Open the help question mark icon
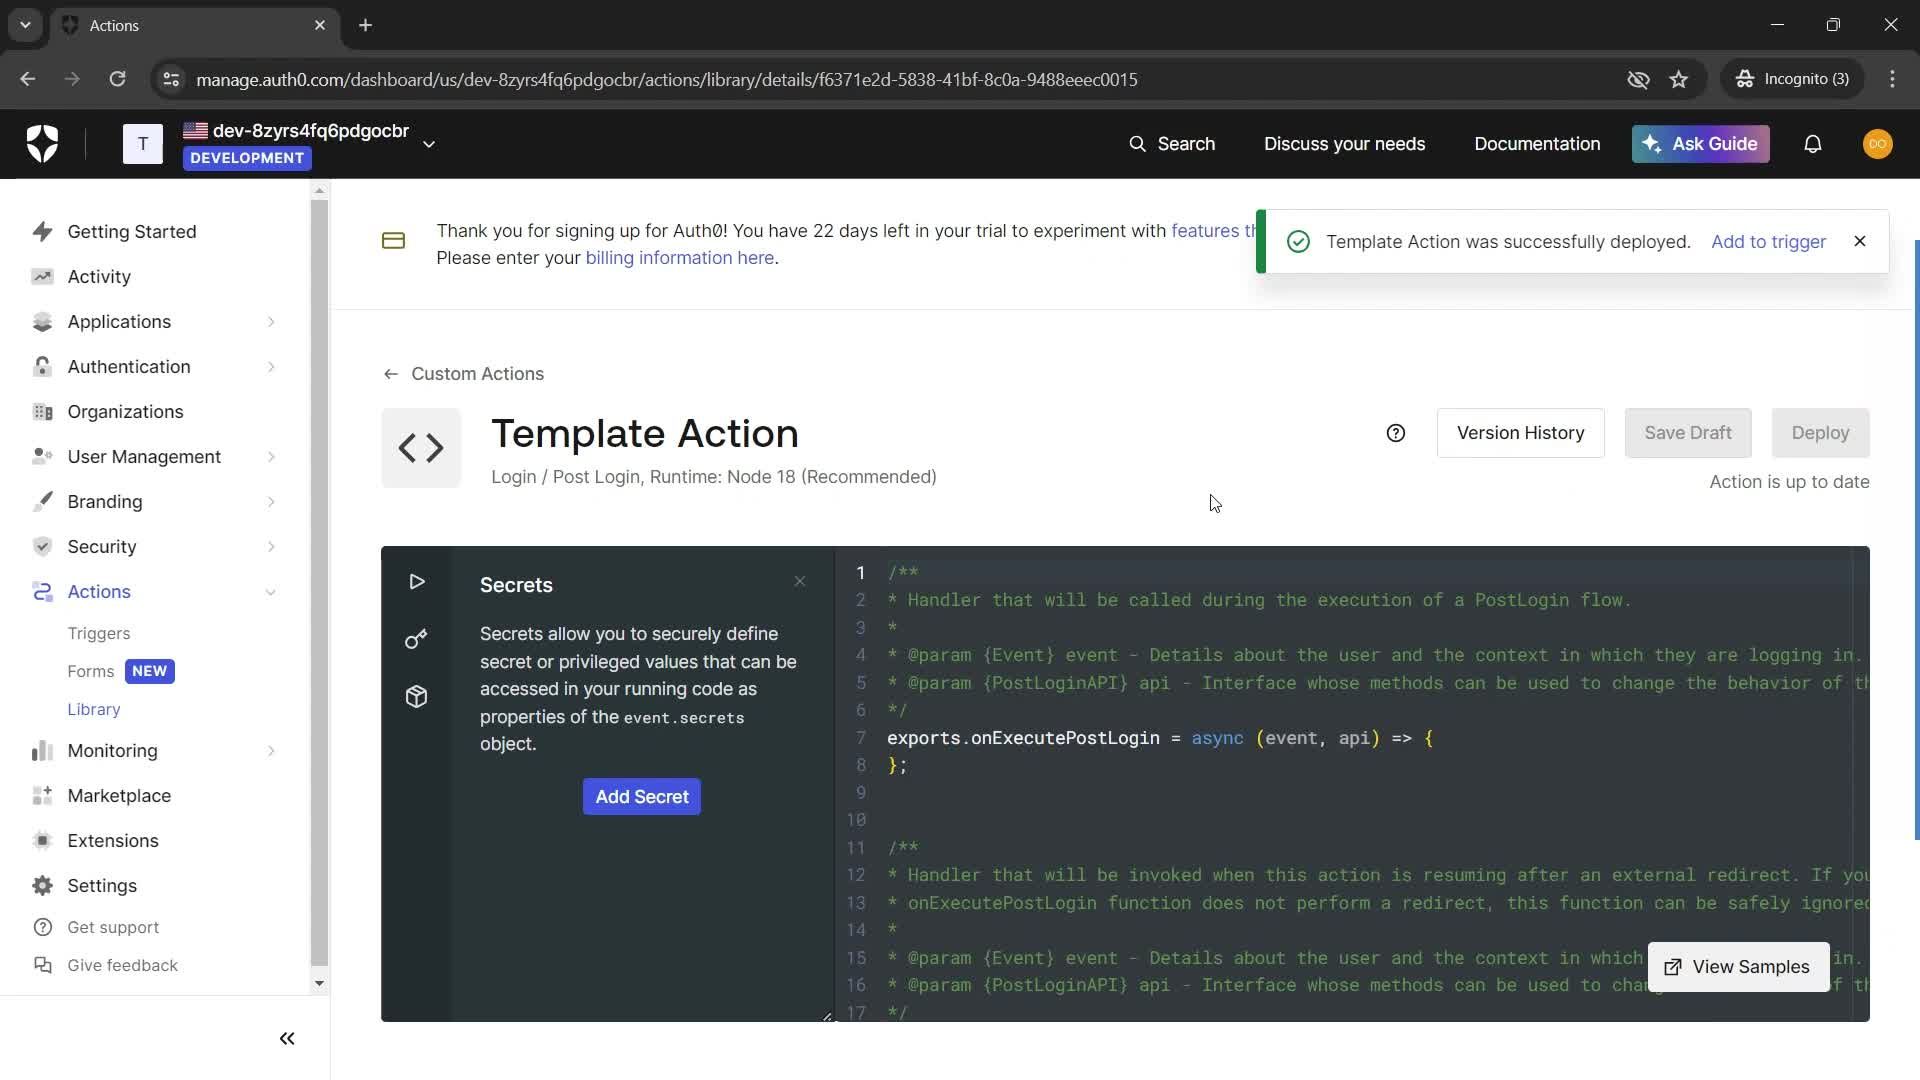Screen dimensions: 1920x1080 (x=1396, y=433)
